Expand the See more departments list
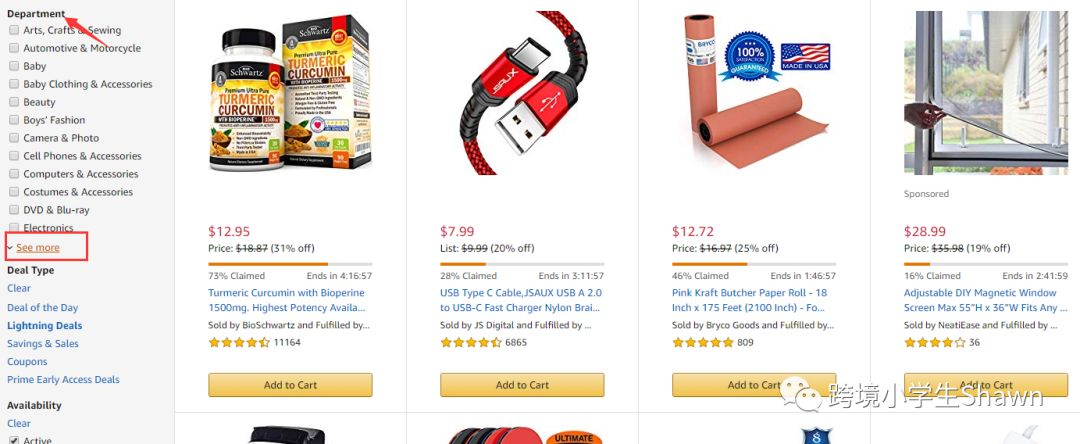The width and height of the screenshot is (1080, 444). click(x=38, y=247)
